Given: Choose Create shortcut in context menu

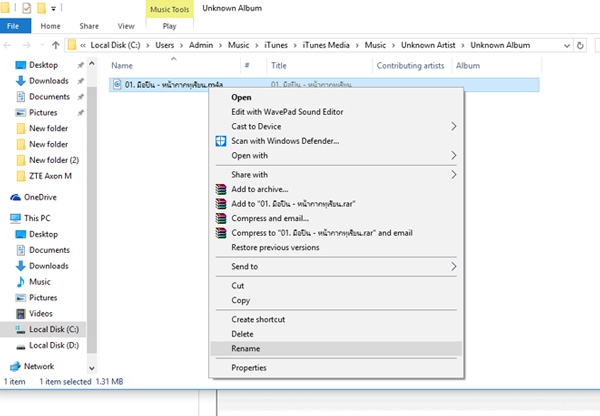Looking at the screenshot, I should (x=336, y=320).
